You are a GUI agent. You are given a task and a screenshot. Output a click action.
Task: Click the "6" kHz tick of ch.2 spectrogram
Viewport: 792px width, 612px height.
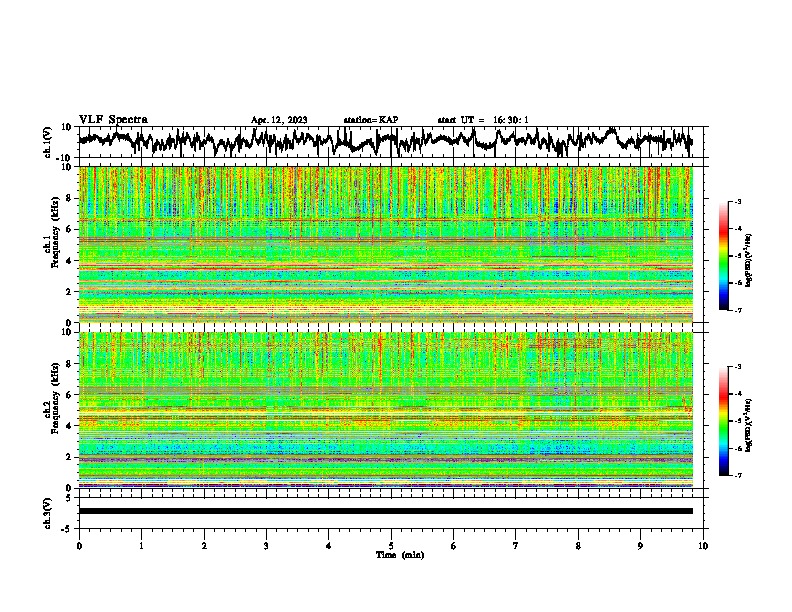69,395
